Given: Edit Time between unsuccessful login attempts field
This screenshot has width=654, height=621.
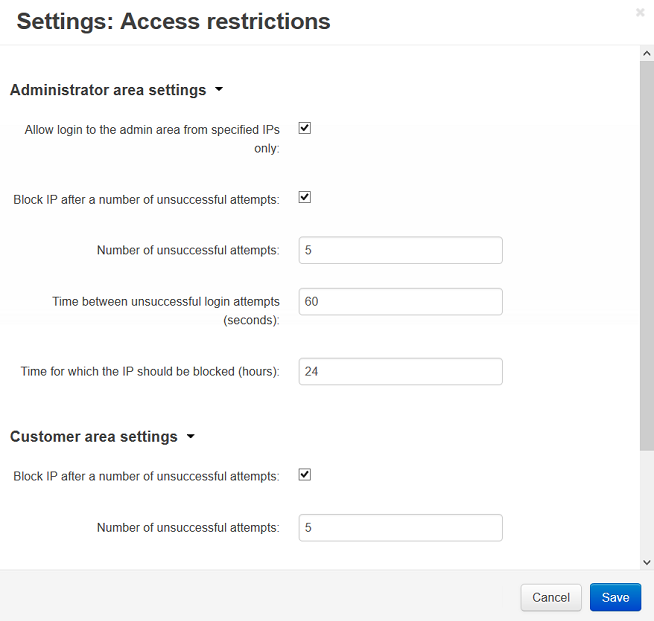Looking at the screenshot, I should [x=400, y=302].
